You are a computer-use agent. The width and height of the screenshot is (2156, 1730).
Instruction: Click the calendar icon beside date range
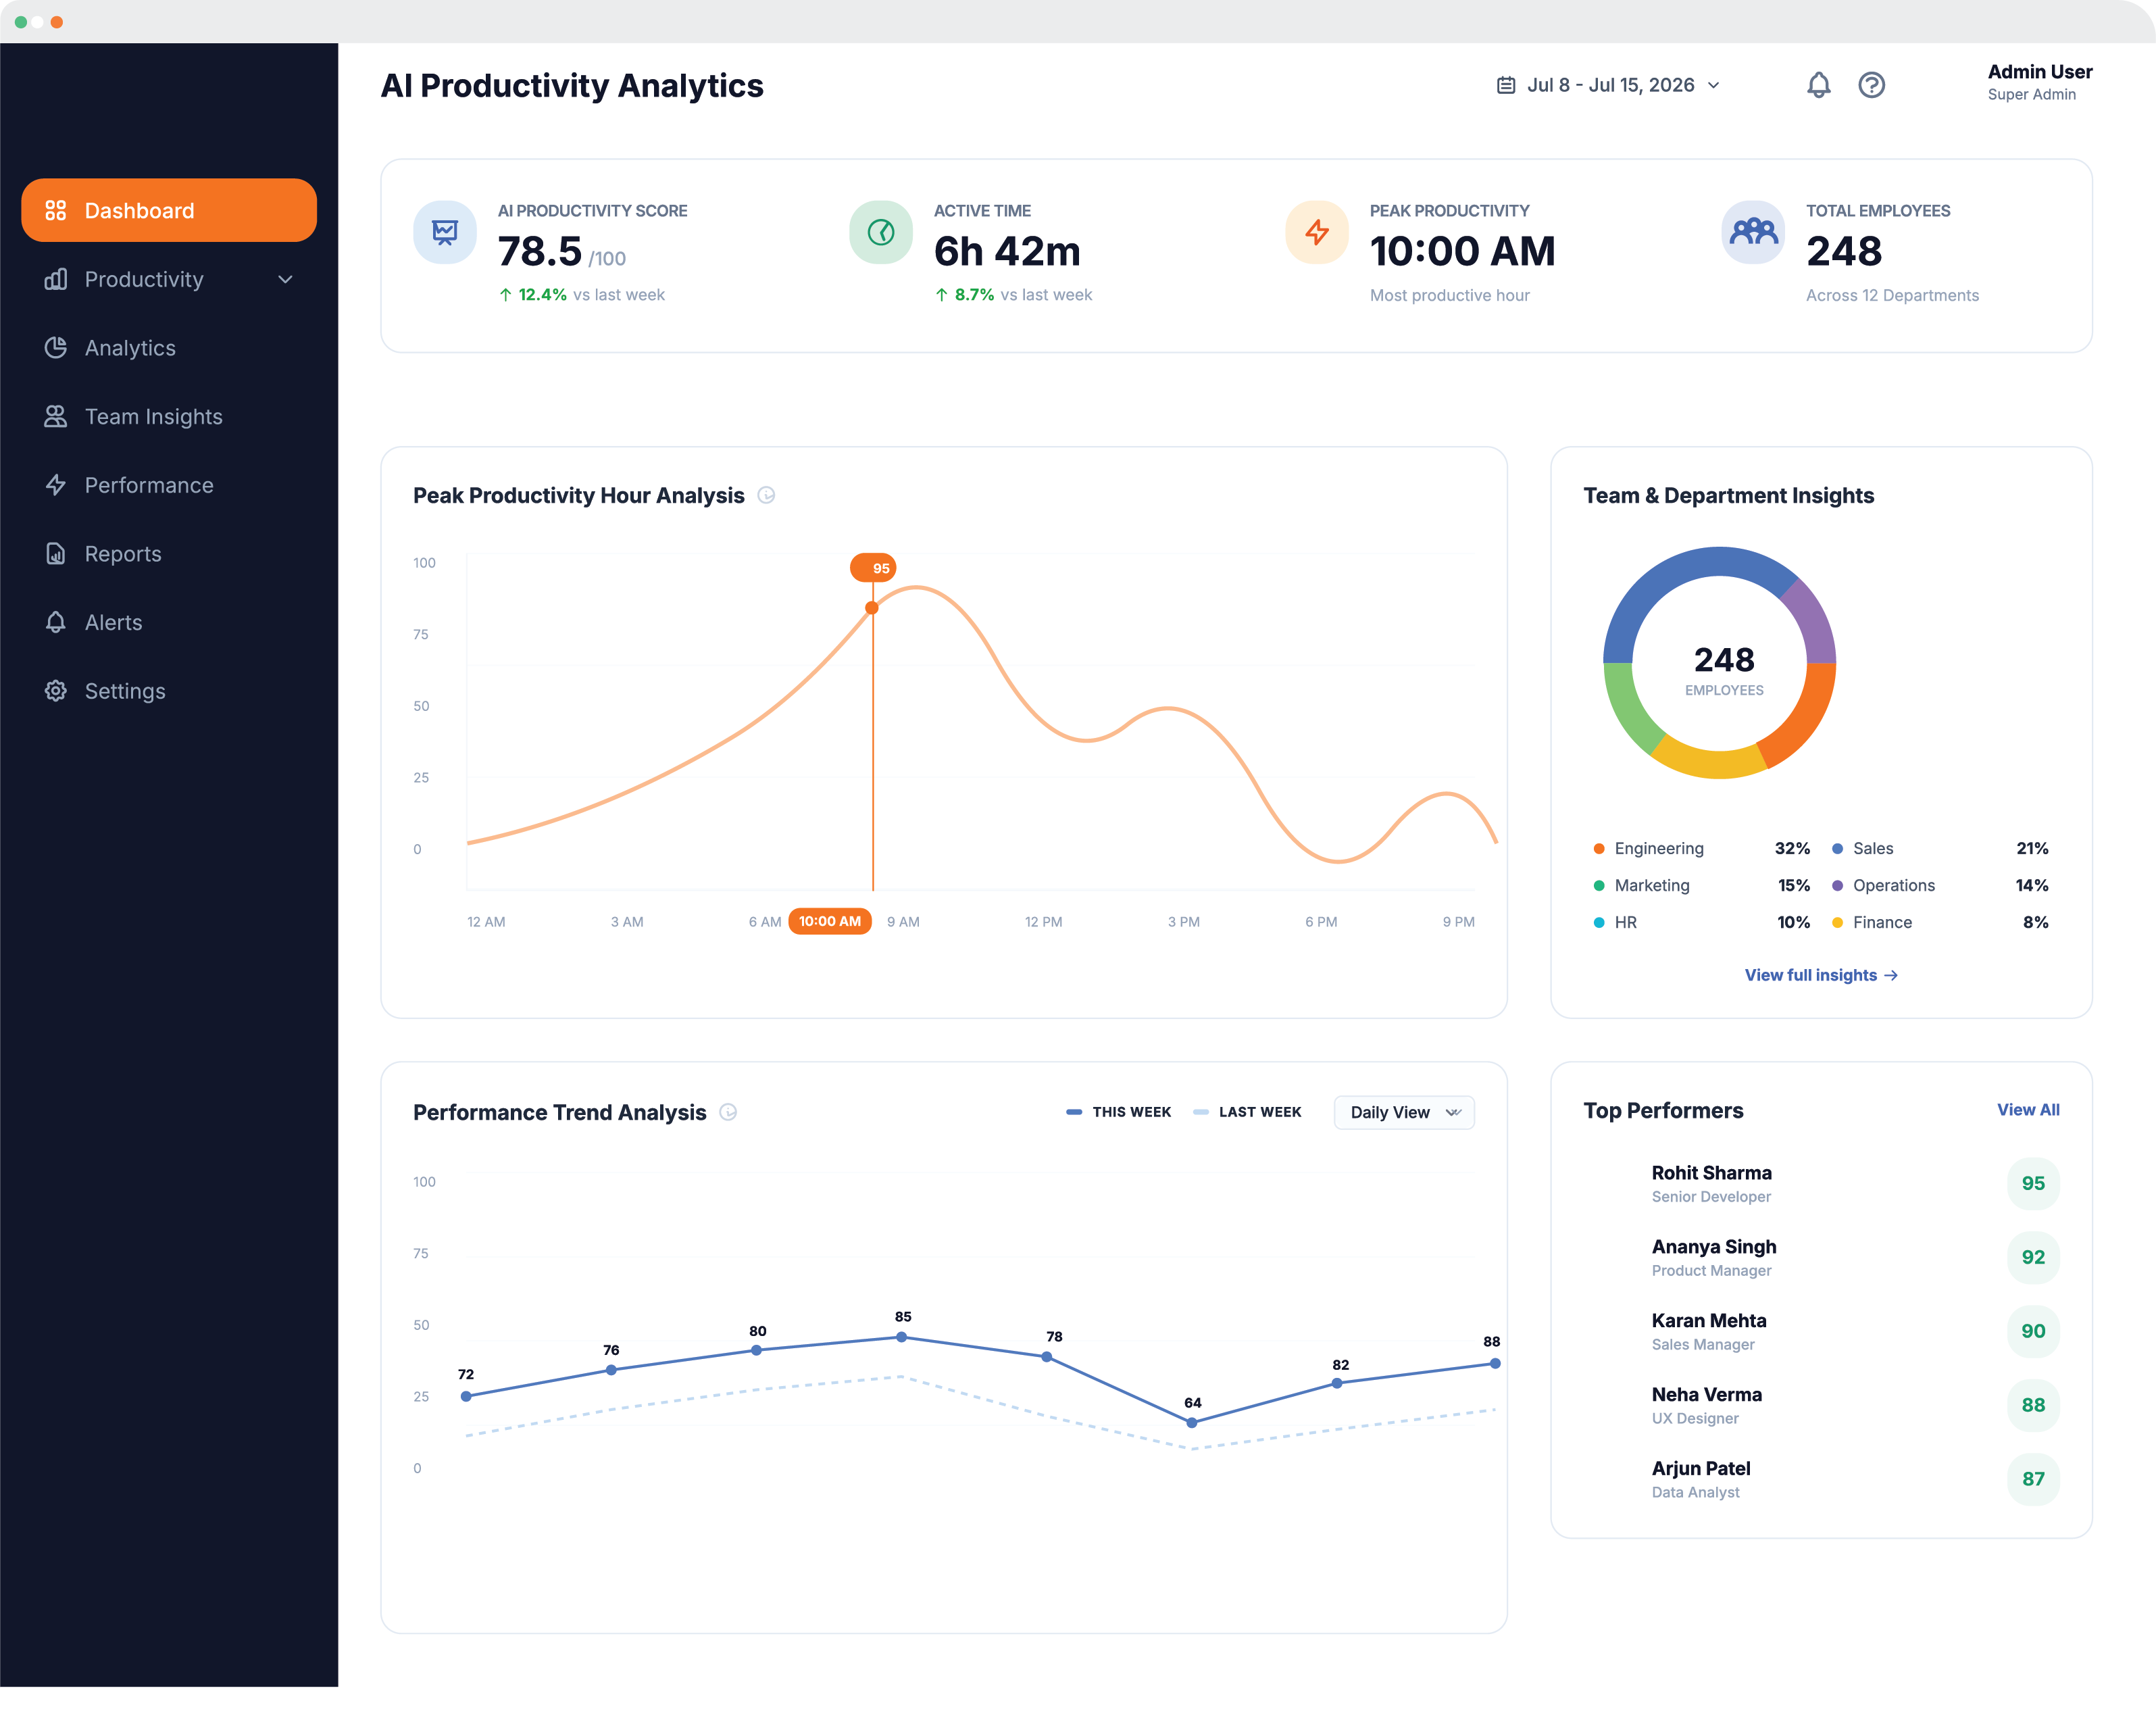coord(1506,85)
